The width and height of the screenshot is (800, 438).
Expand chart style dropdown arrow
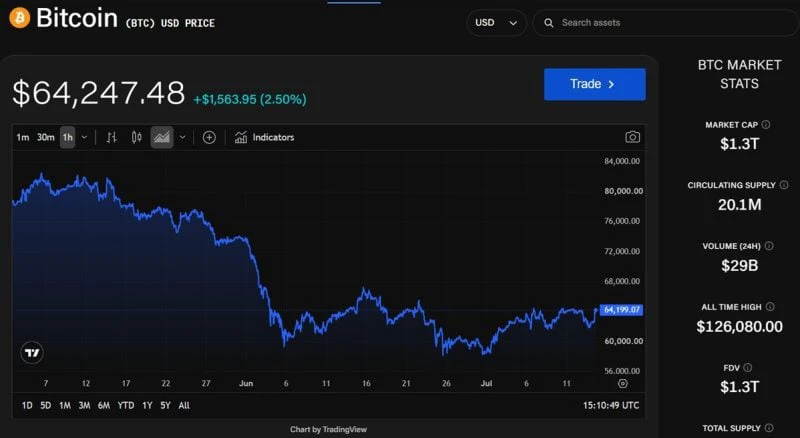click(182, 137)
